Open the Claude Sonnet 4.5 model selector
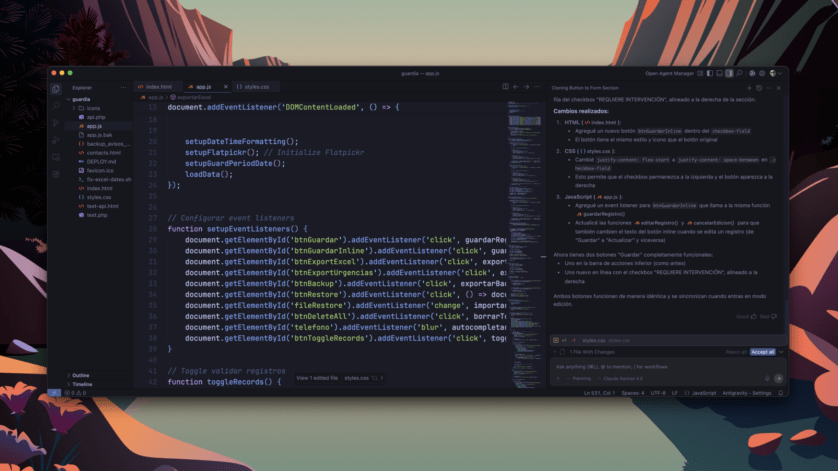Image resolution: width=838 pixels, height=471 pixels. pyautogui.click(x=620, y=379)
